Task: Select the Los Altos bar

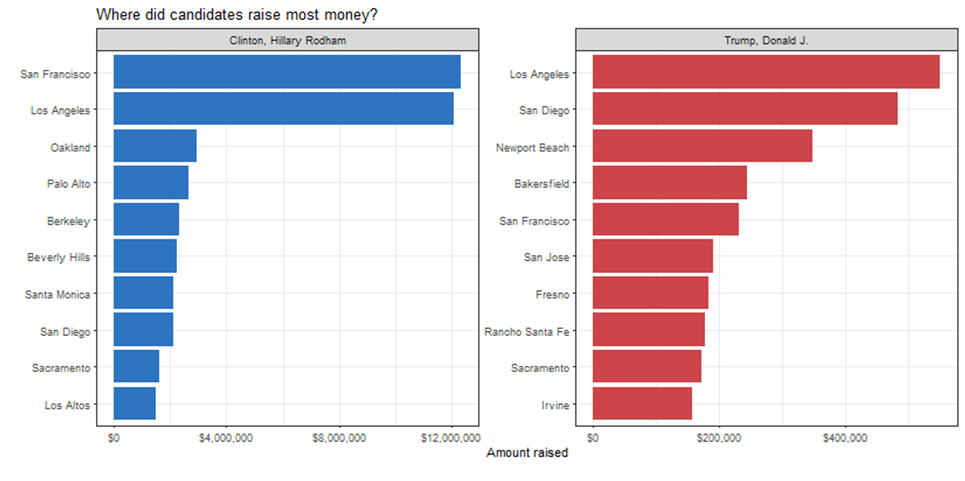Action: click(134, 404)
